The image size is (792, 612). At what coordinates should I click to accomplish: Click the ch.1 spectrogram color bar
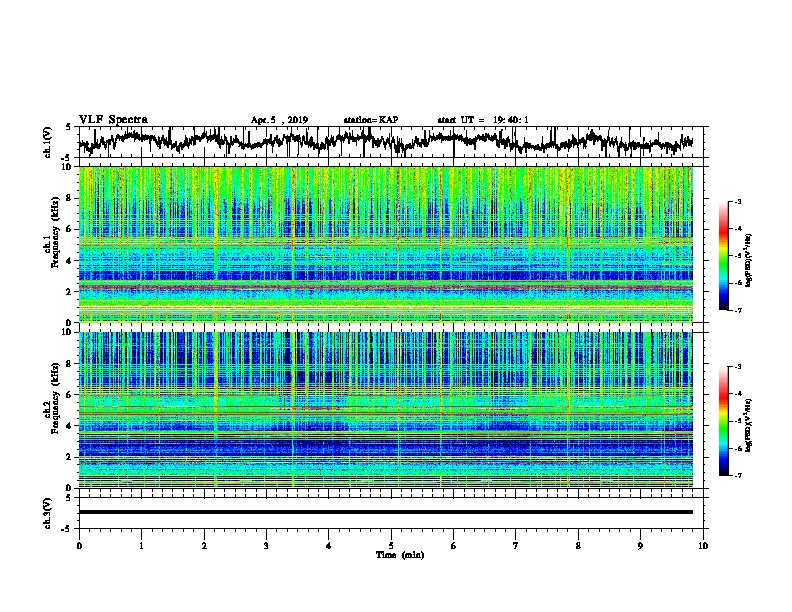tap(723, 256)
